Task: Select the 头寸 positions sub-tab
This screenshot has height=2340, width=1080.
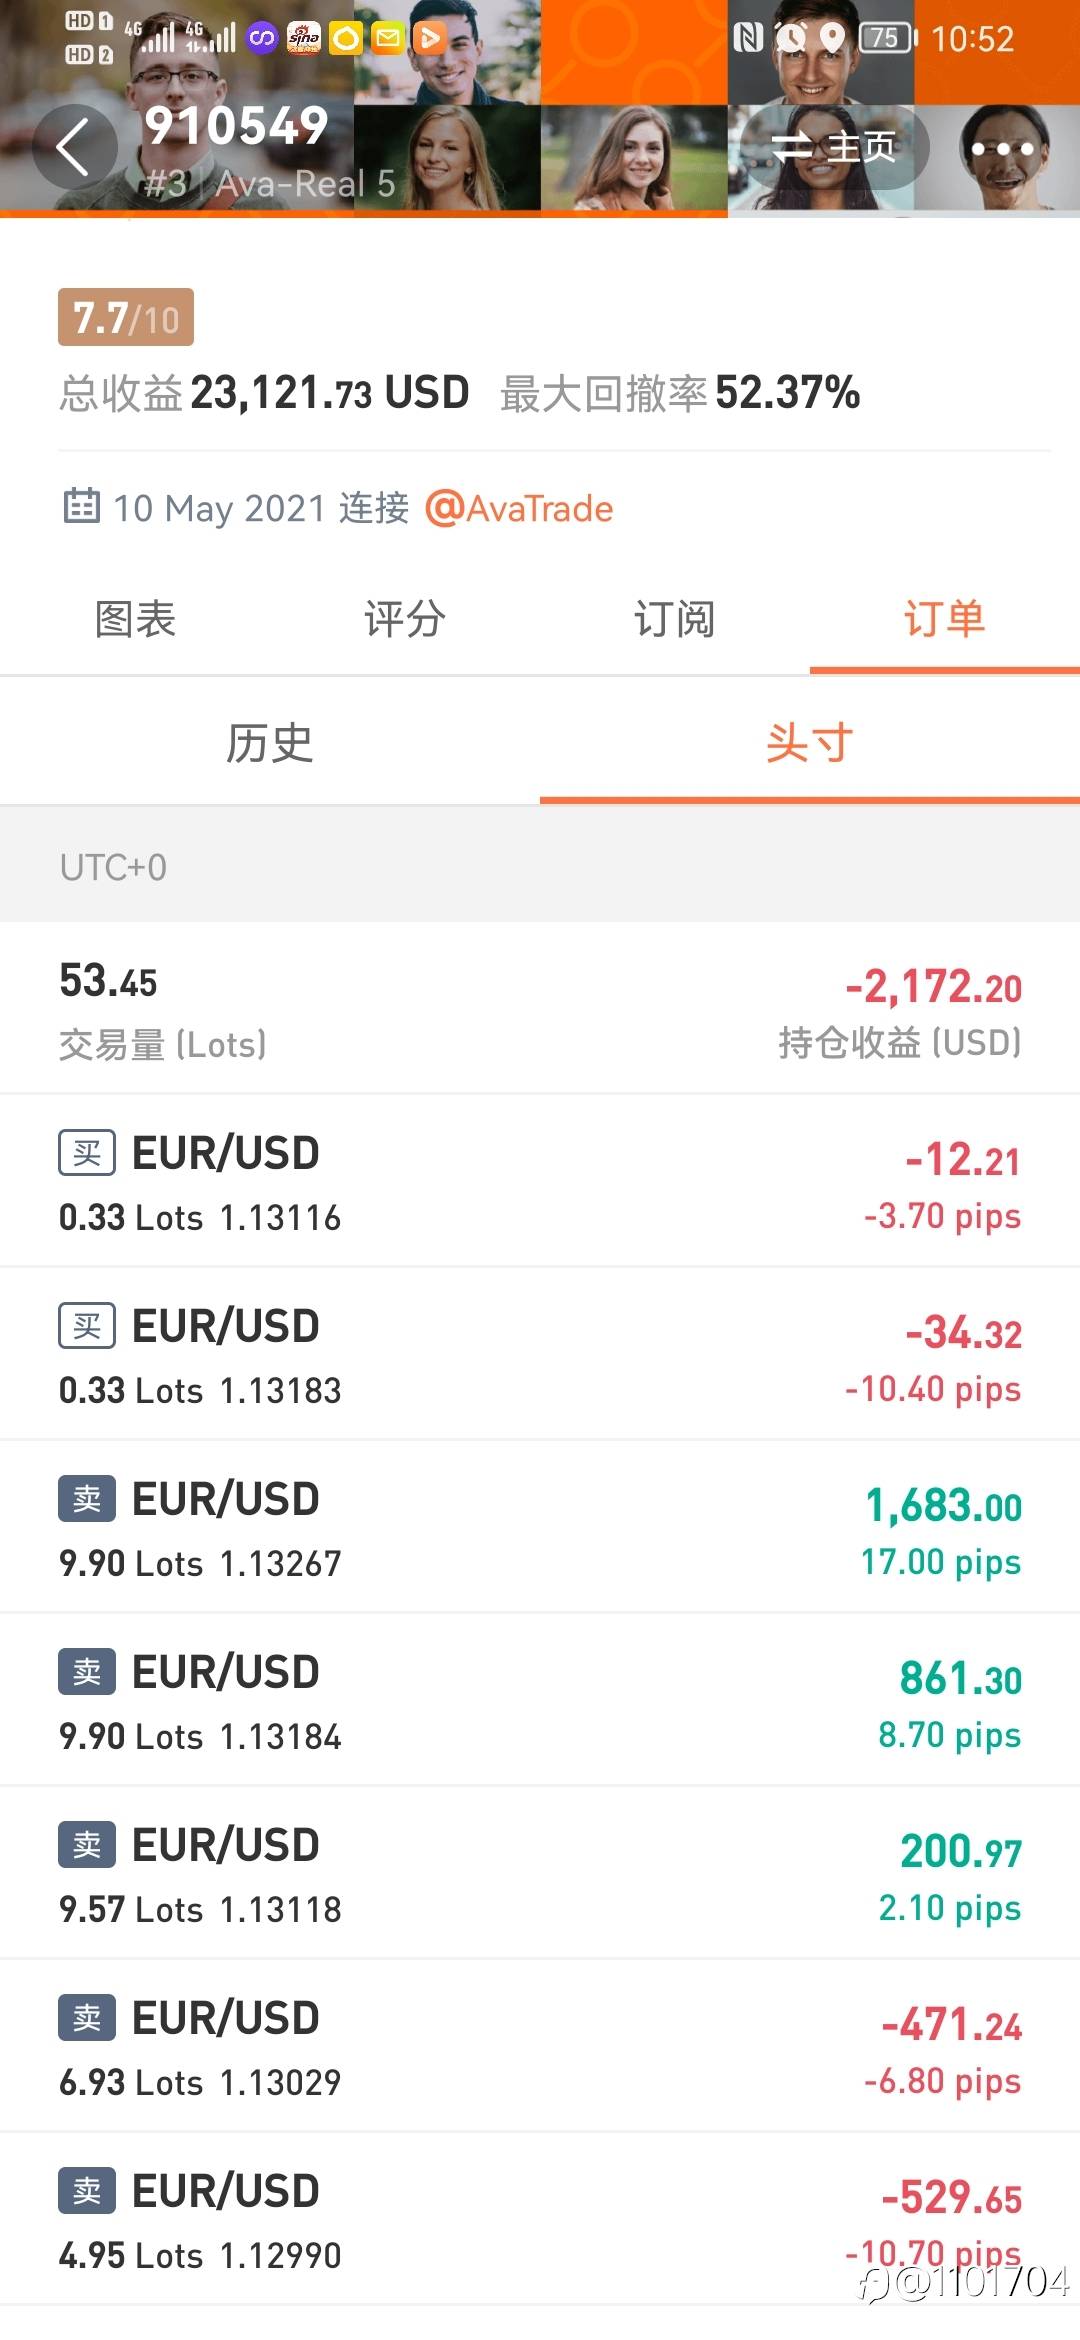Action: [x=810, y=743]
